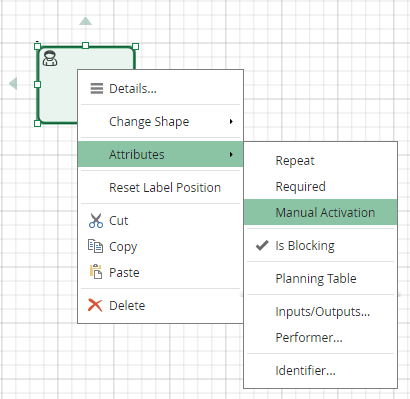Click the Is Blocking checkmark icon
410x399 pixels.
pos(262,245)
